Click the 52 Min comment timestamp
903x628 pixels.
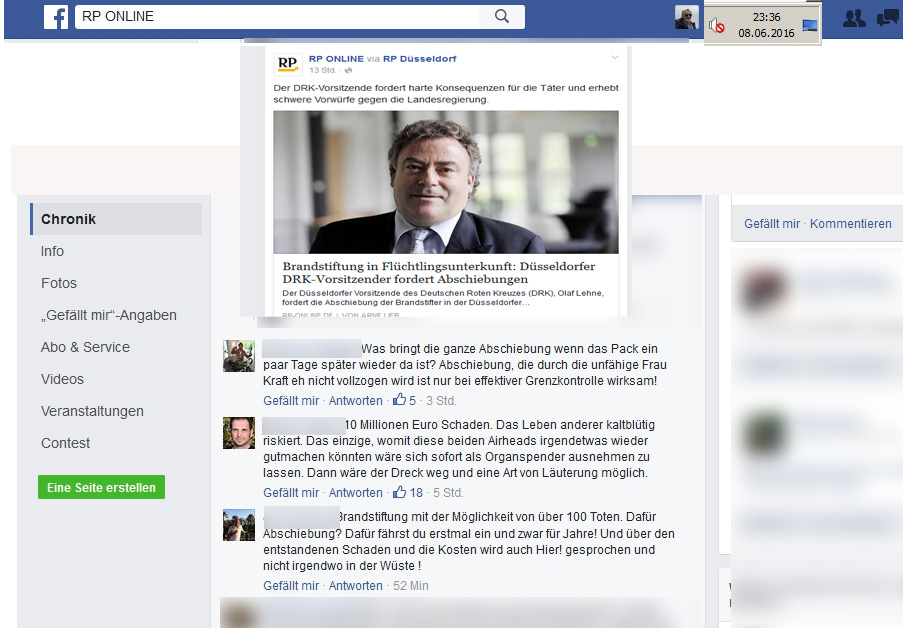pos(411,585)
